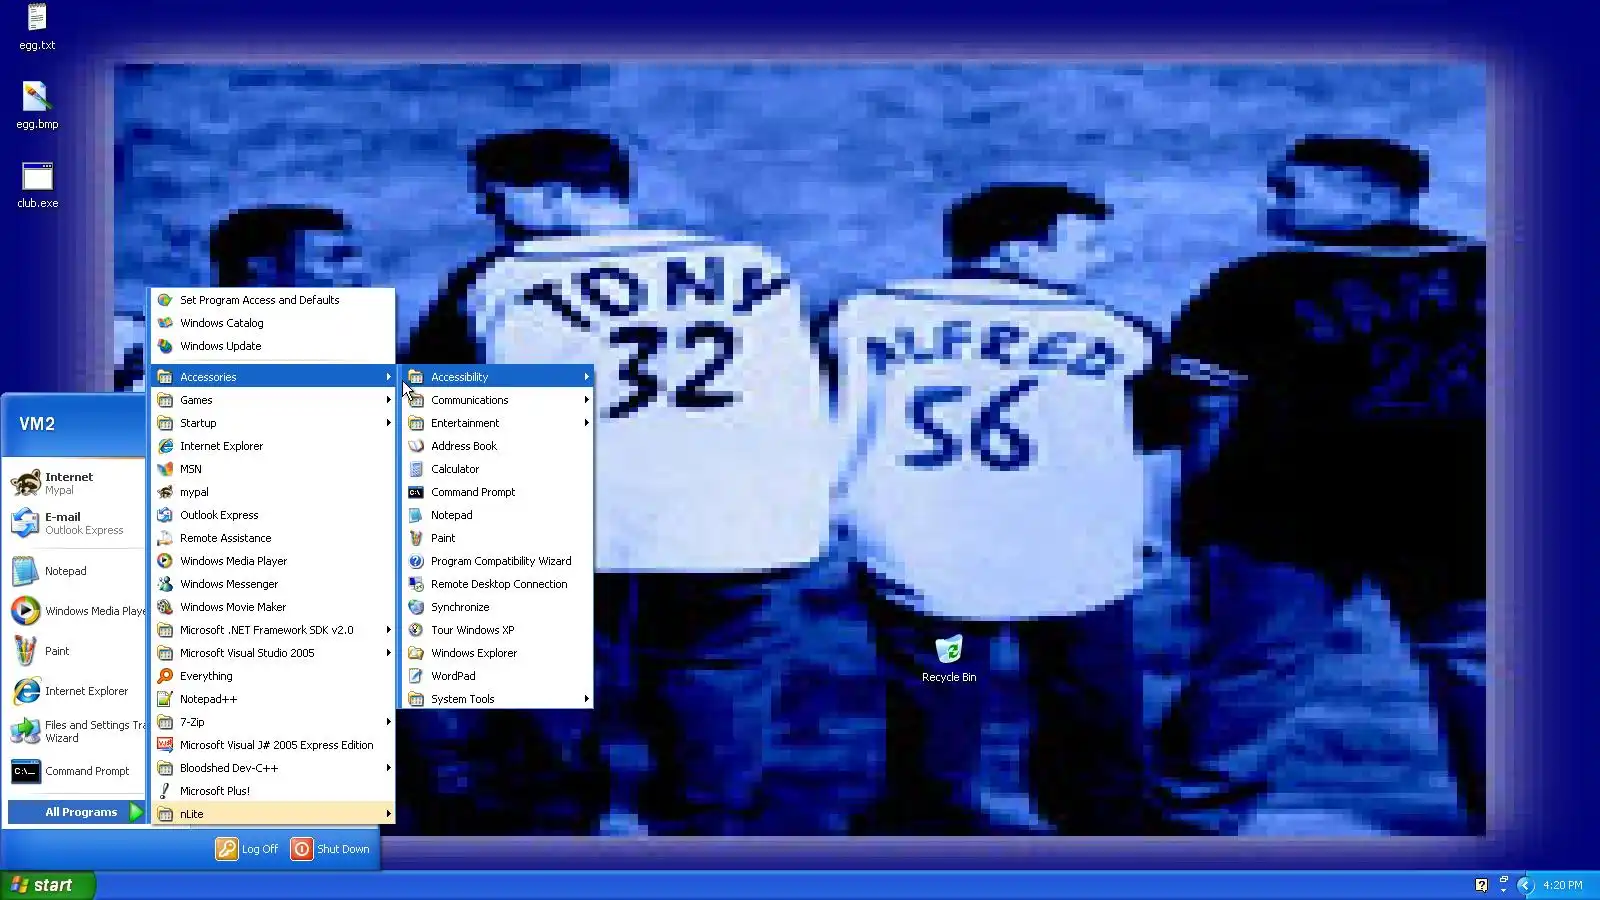1600x900 pixels.
Task: Open the egg.txt desktop file icon
Action: pos(37,18)
